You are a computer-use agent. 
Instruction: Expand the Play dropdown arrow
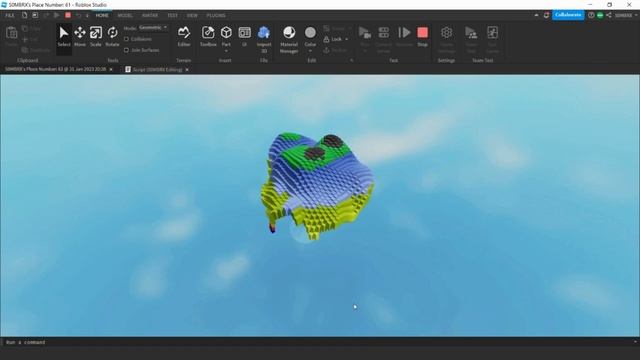pos(364,51)
